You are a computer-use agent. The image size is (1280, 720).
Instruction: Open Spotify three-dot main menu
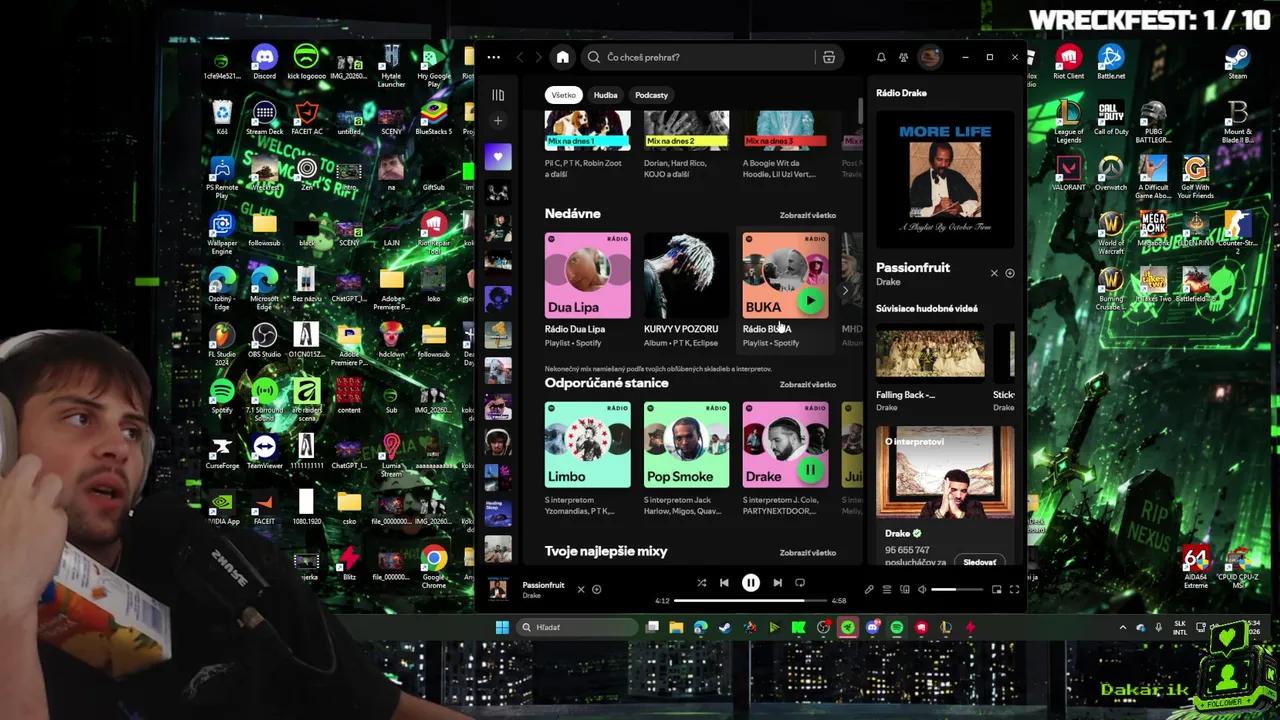tap(493, 57)
